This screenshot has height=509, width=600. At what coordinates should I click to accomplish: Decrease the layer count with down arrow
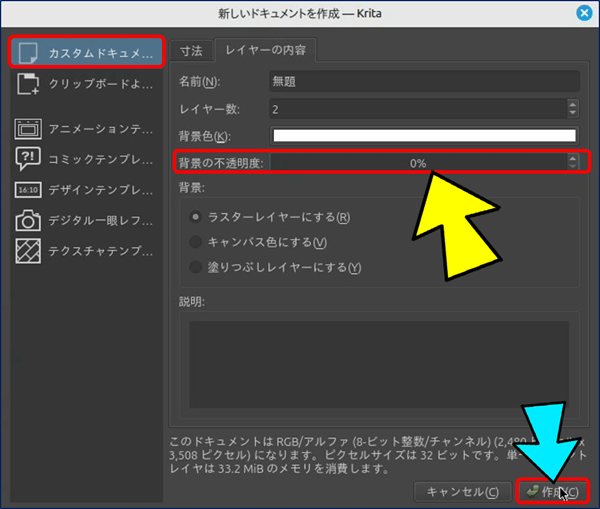572,113
